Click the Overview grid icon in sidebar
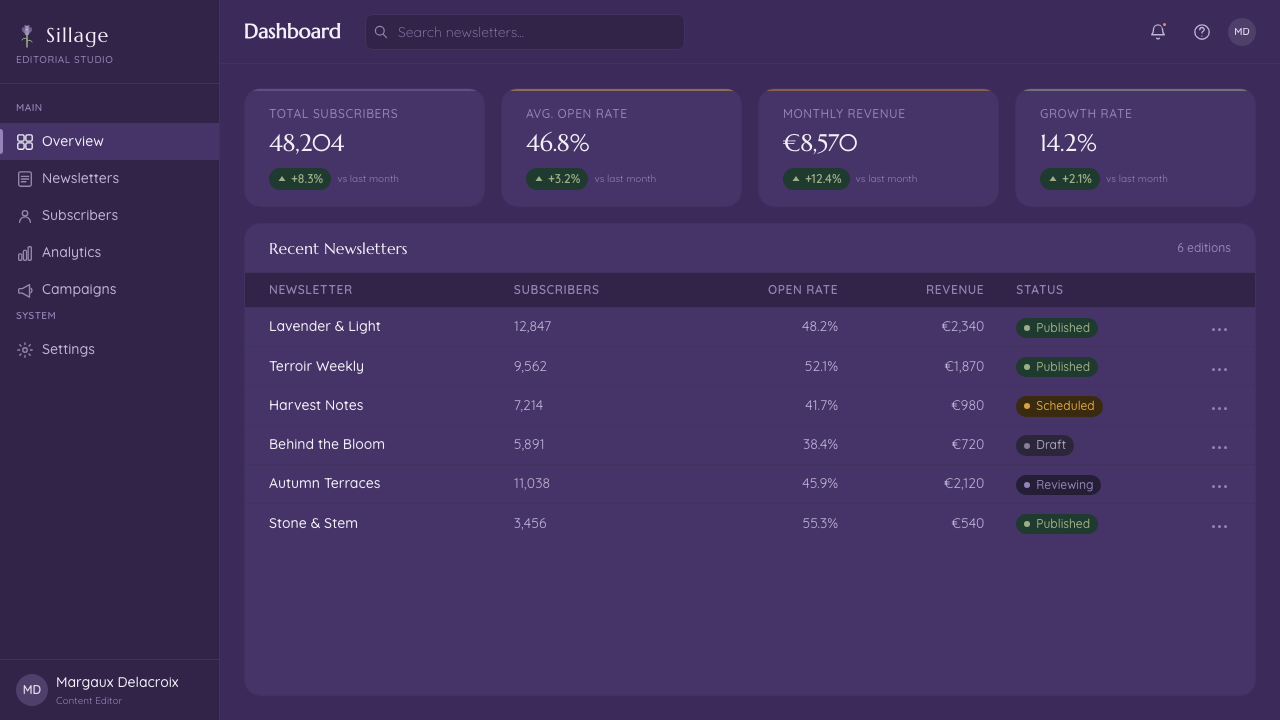The image size is (1280, 720). 25,142
